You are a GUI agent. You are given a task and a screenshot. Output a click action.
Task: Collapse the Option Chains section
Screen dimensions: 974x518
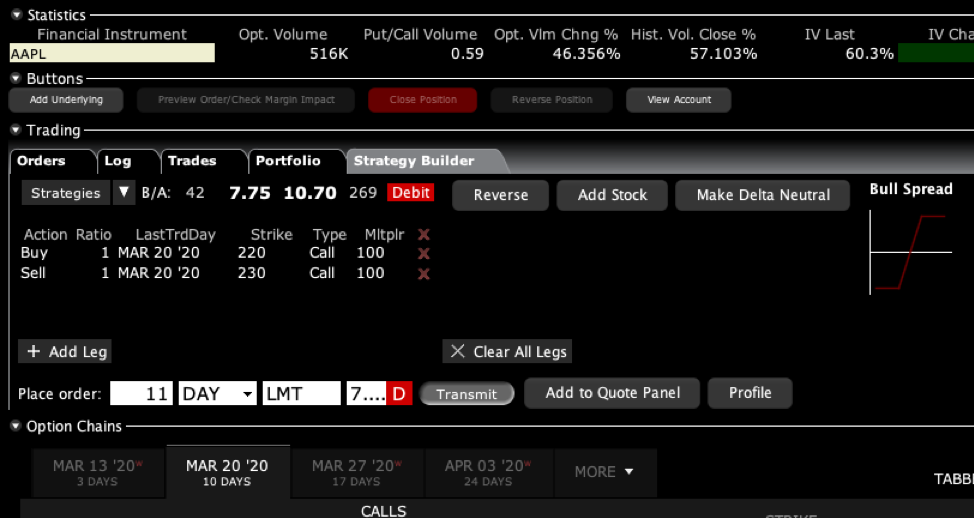click(16, 427)
